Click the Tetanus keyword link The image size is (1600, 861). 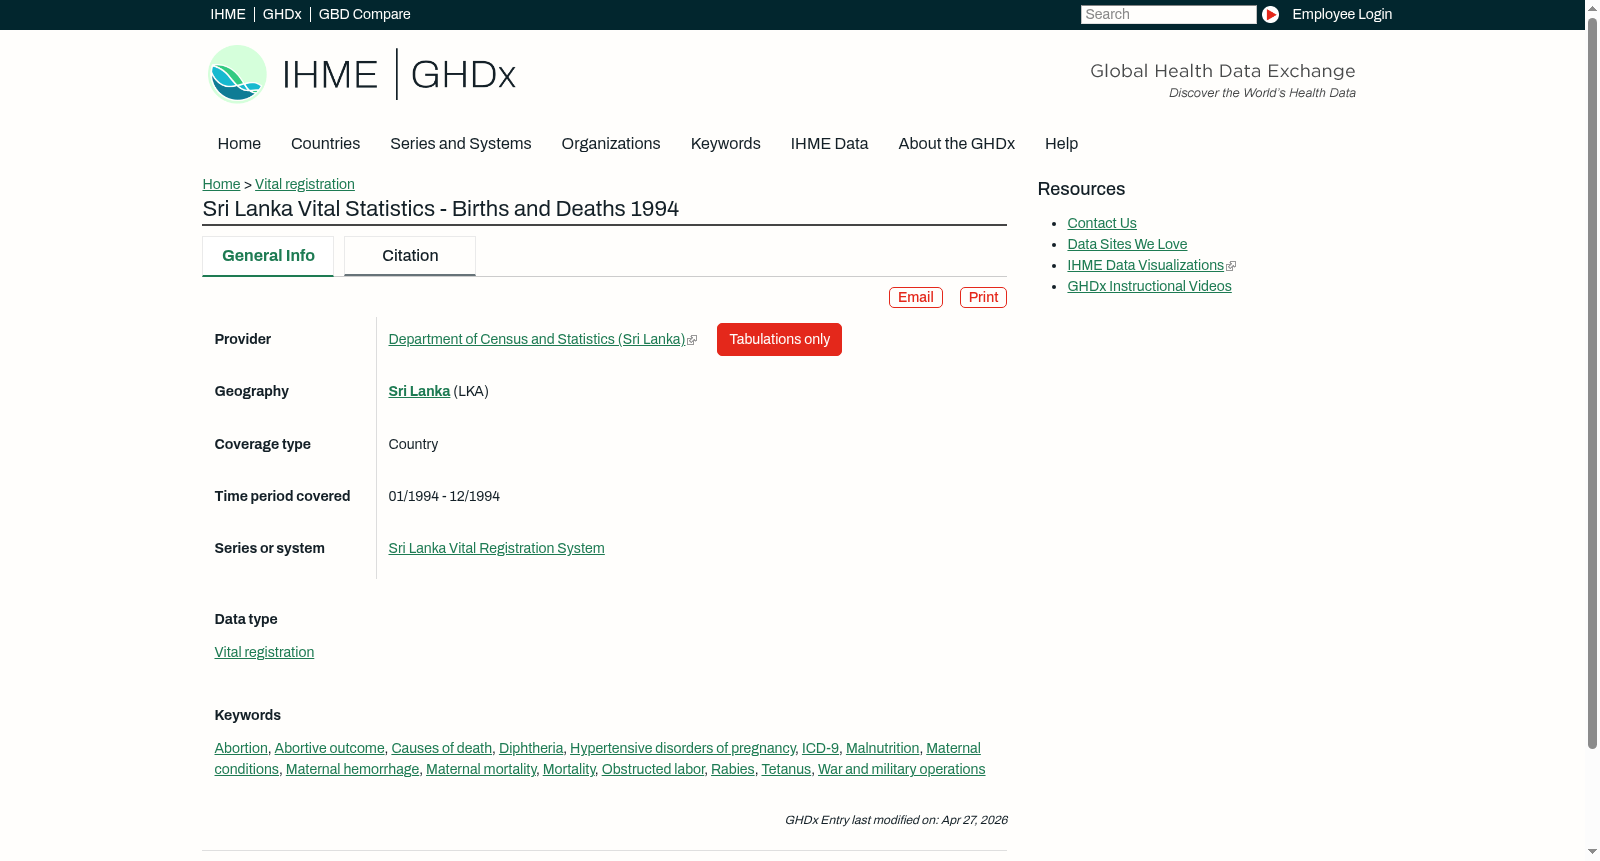[x=786, y=769]
